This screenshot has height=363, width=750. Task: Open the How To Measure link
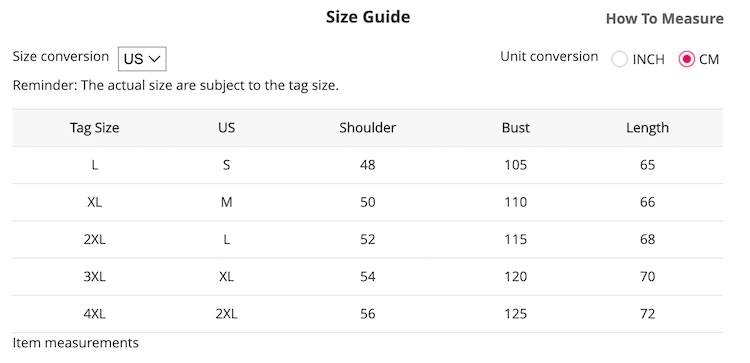tap(664, 19)
